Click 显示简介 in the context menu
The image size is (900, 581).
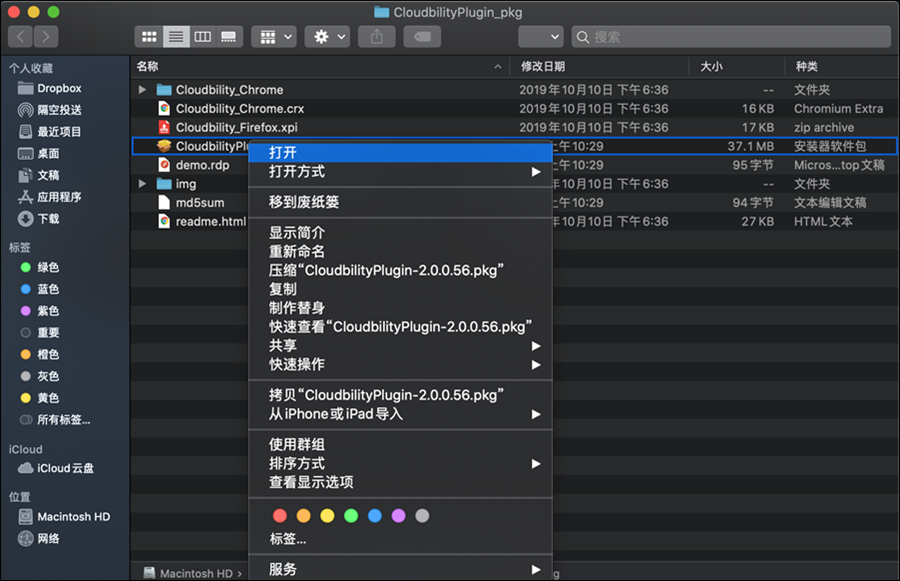point(297,233)
